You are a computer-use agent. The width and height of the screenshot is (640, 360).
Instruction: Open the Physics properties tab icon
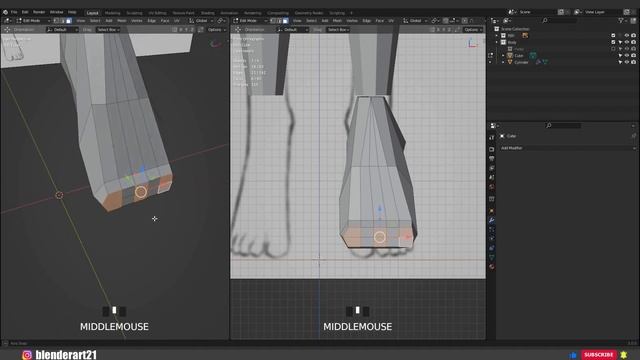[492, 239]
